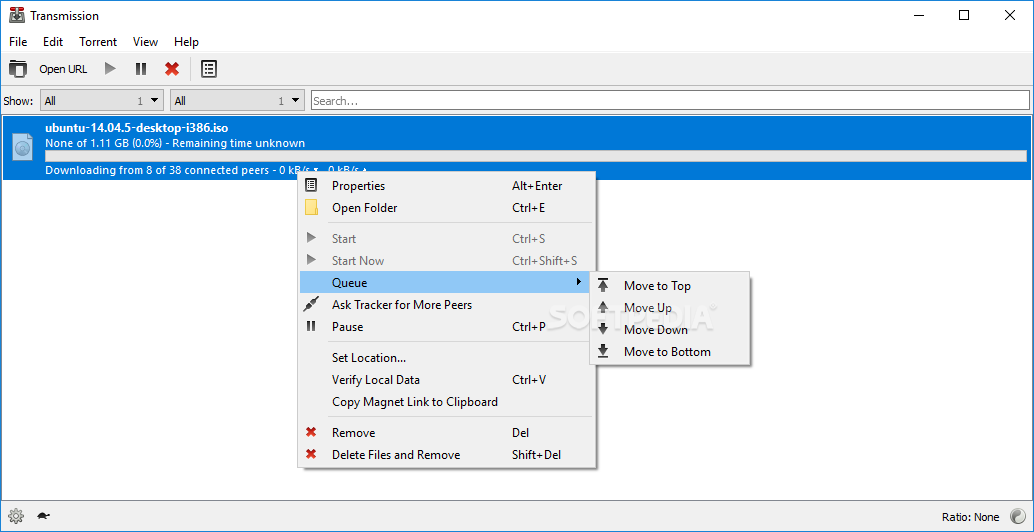Click the red Remove torrent toolbar icon
The width and height of the screenshot is (1034, 532).
click(x=172, y=69)
